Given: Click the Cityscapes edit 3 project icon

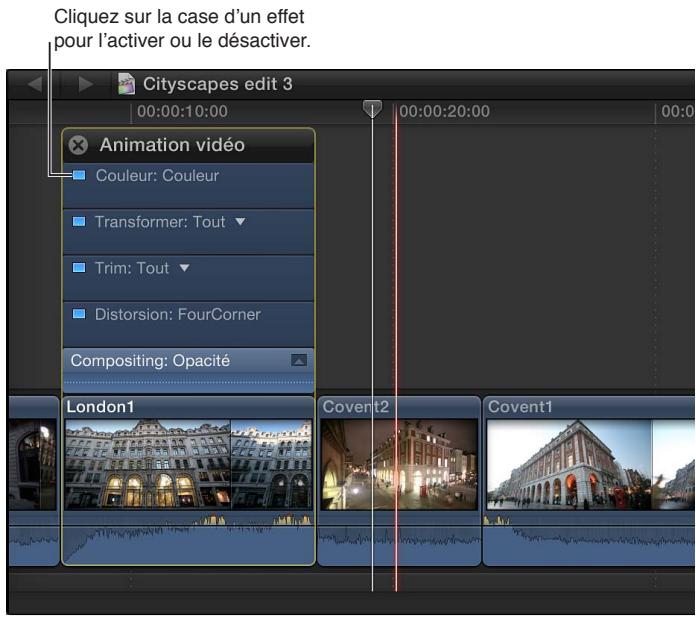Looking at the screenshot, I should pyautogui.click(x=126, y=83).
